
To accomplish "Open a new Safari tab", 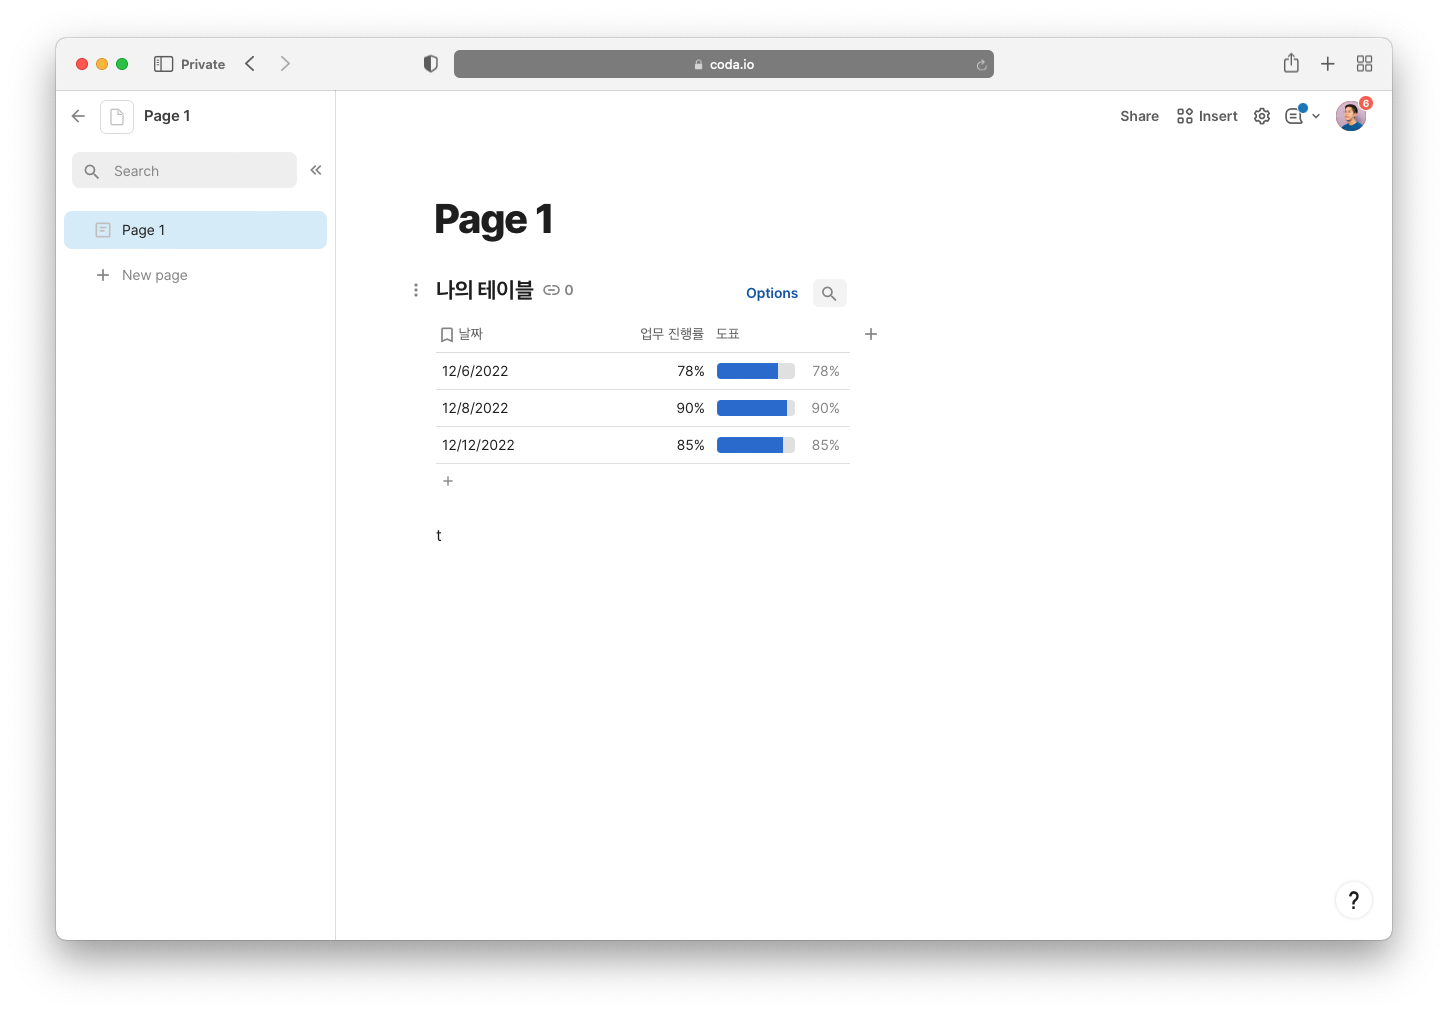I will [1328, 64].
